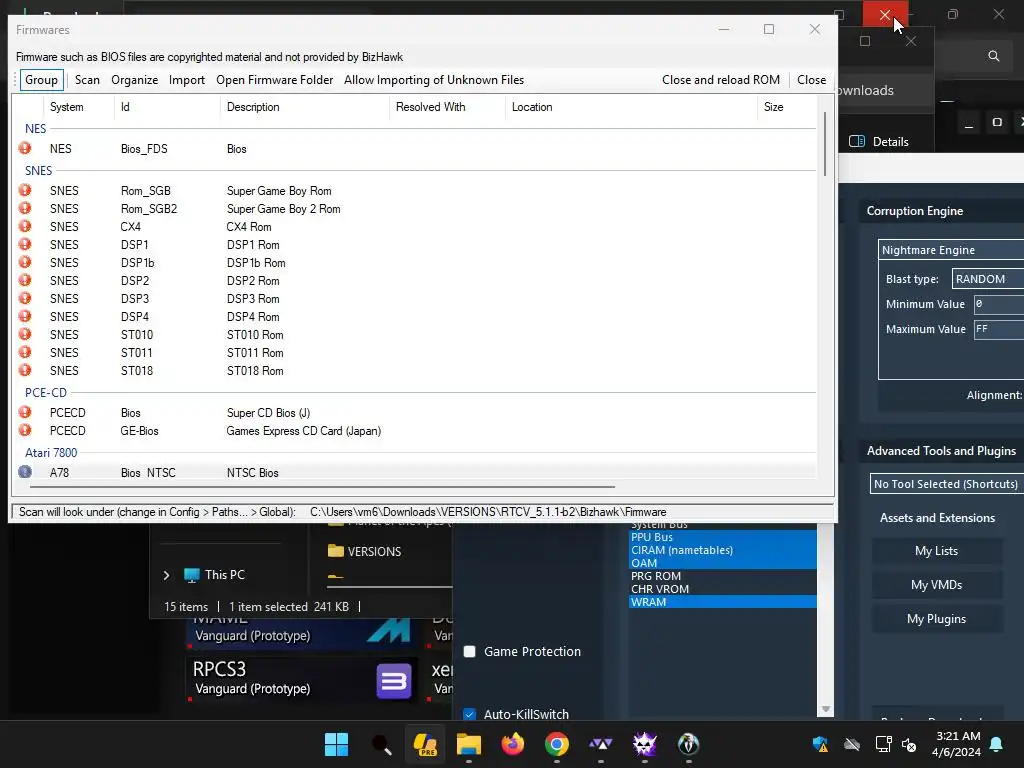This screenshot has width=1024, height=768.
Task: Toggle the Details pane in File Explorer
Action: pyautogui.click(x=879, y=142)
